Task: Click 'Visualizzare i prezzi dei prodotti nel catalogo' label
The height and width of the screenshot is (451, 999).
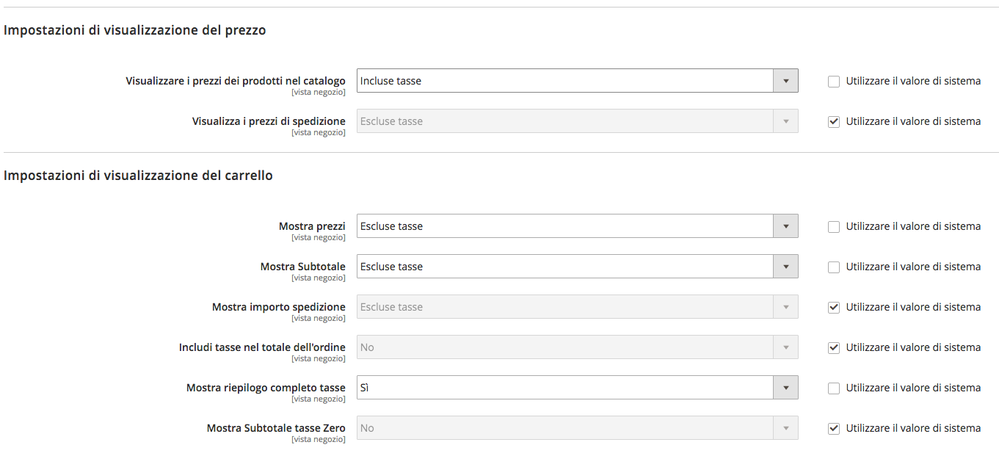Action: (x=235, y=81)
